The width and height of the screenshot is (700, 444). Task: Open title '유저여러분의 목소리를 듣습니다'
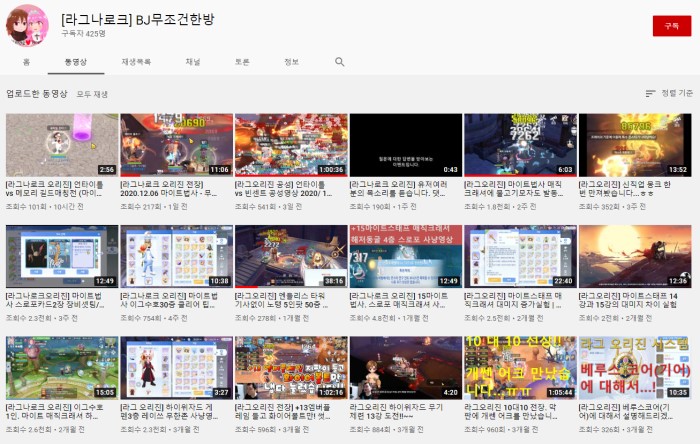click(399, 189)
